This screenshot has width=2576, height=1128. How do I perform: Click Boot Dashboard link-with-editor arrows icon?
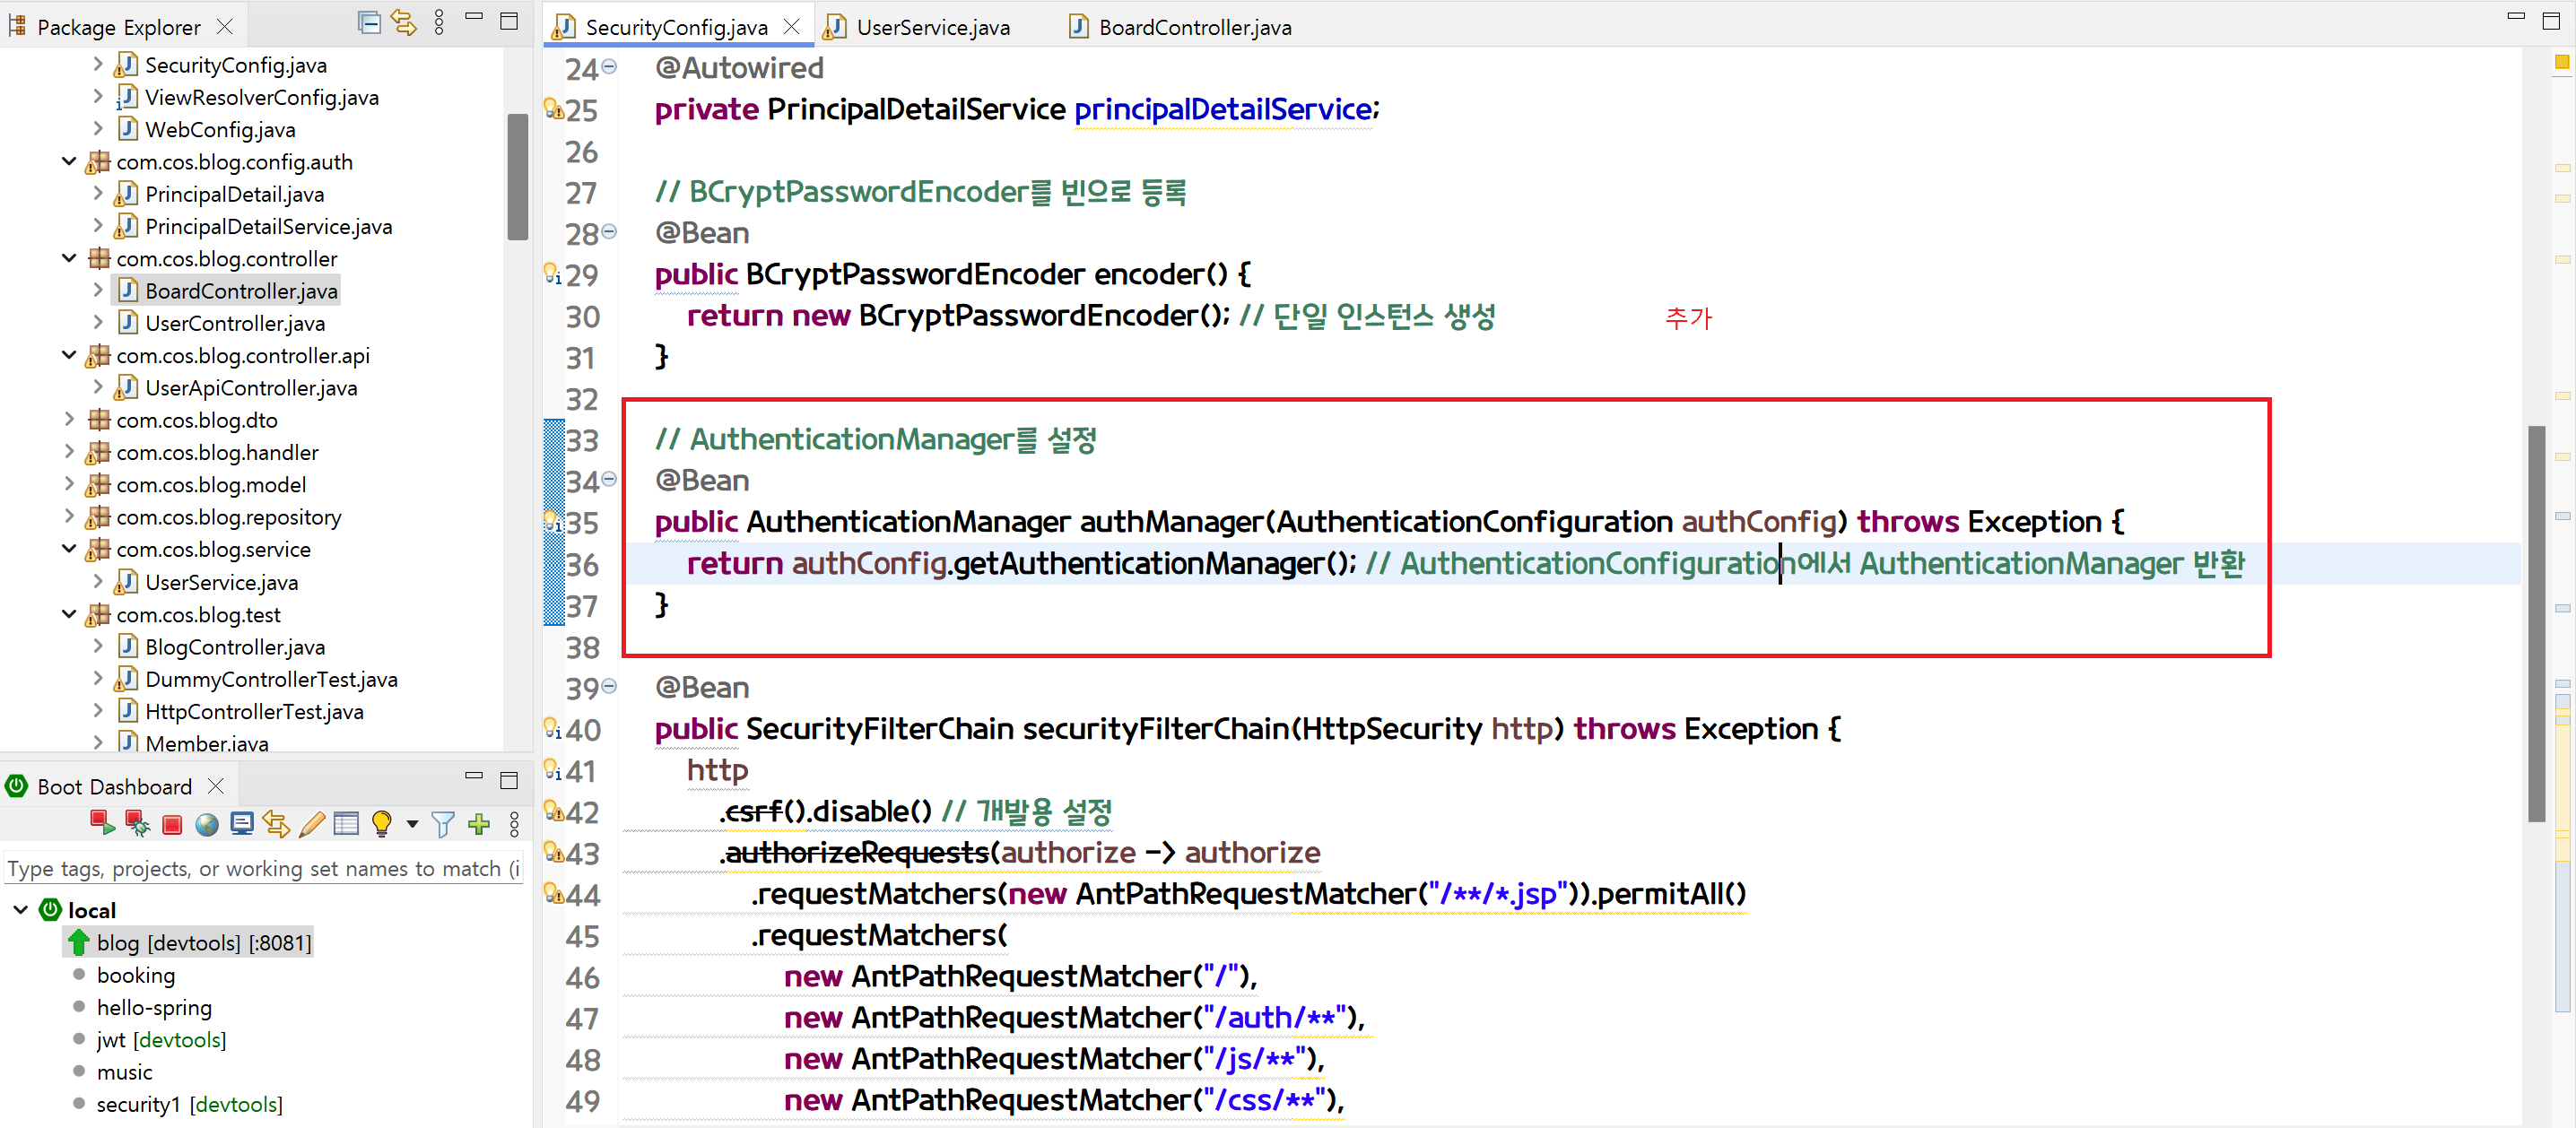click(x=276, y=823)
